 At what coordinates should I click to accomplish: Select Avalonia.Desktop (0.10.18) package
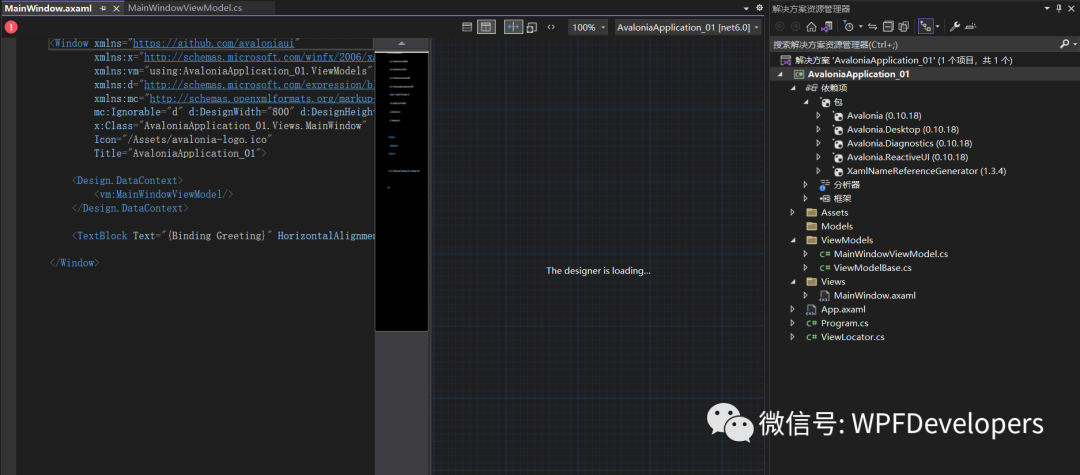click(902, 129)
